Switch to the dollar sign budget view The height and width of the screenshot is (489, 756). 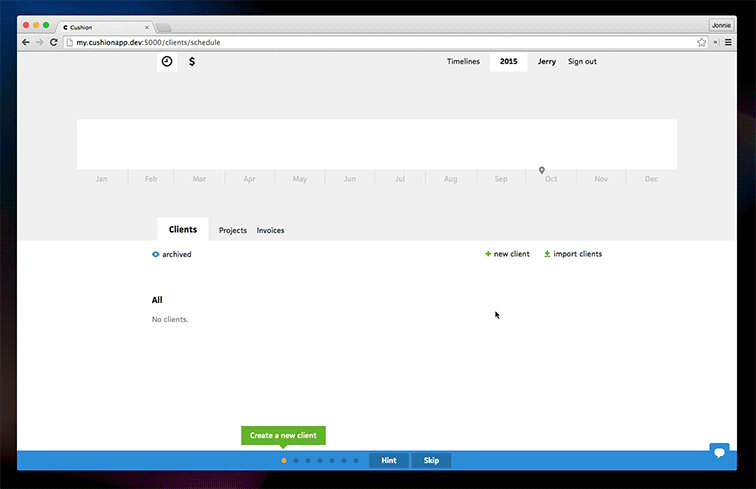pos(192,61)
